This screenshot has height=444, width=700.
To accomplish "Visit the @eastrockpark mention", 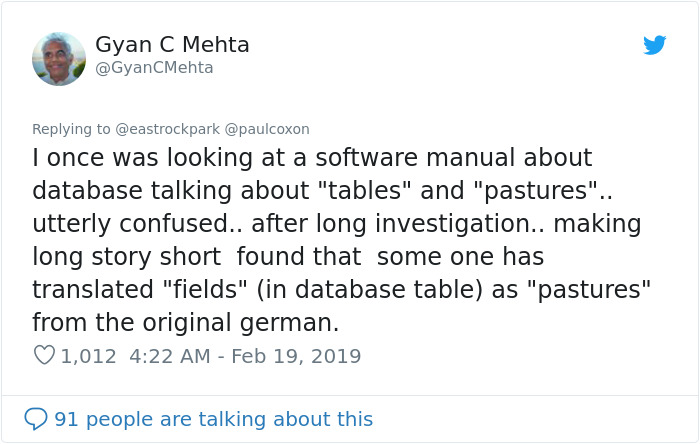I will point(168,129).
